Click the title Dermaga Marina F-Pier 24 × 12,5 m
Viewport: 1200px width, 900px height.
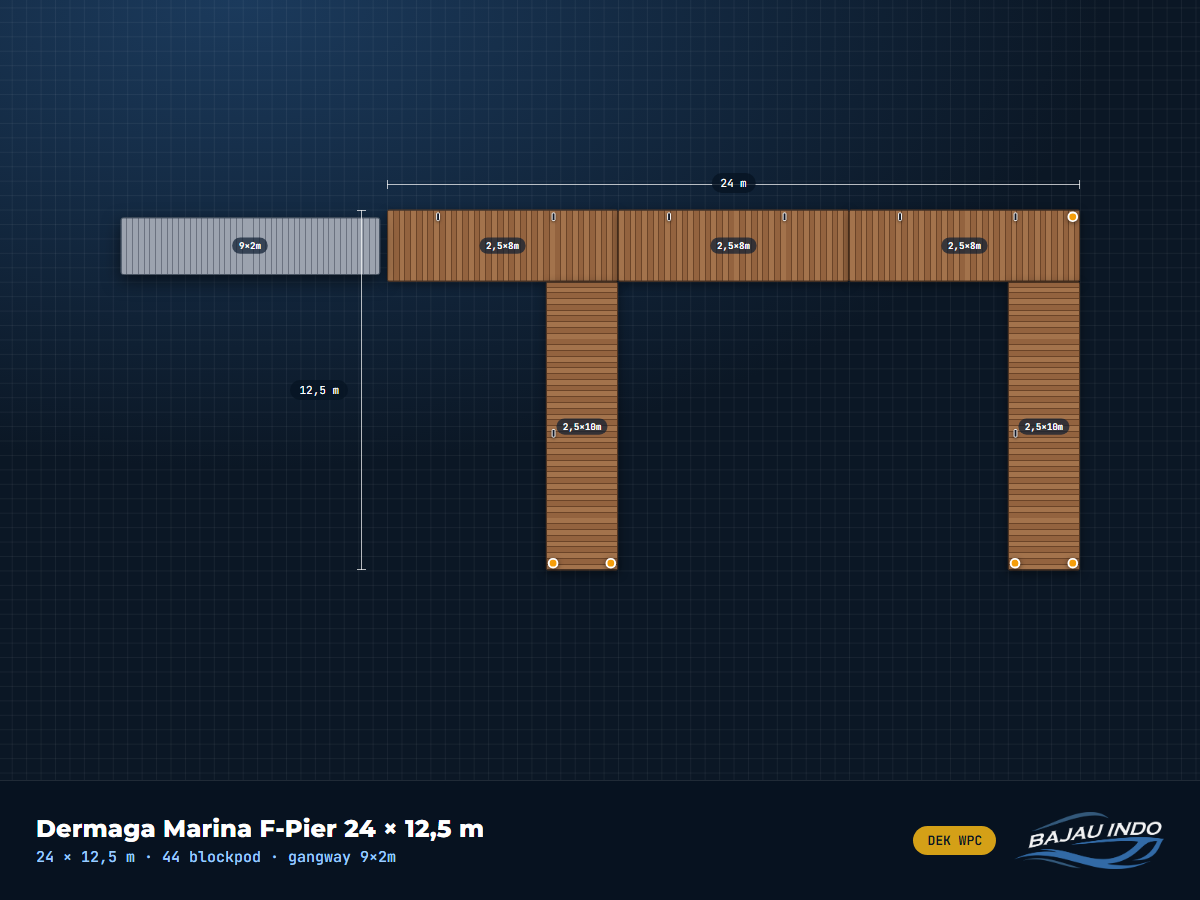click(260, 829)
